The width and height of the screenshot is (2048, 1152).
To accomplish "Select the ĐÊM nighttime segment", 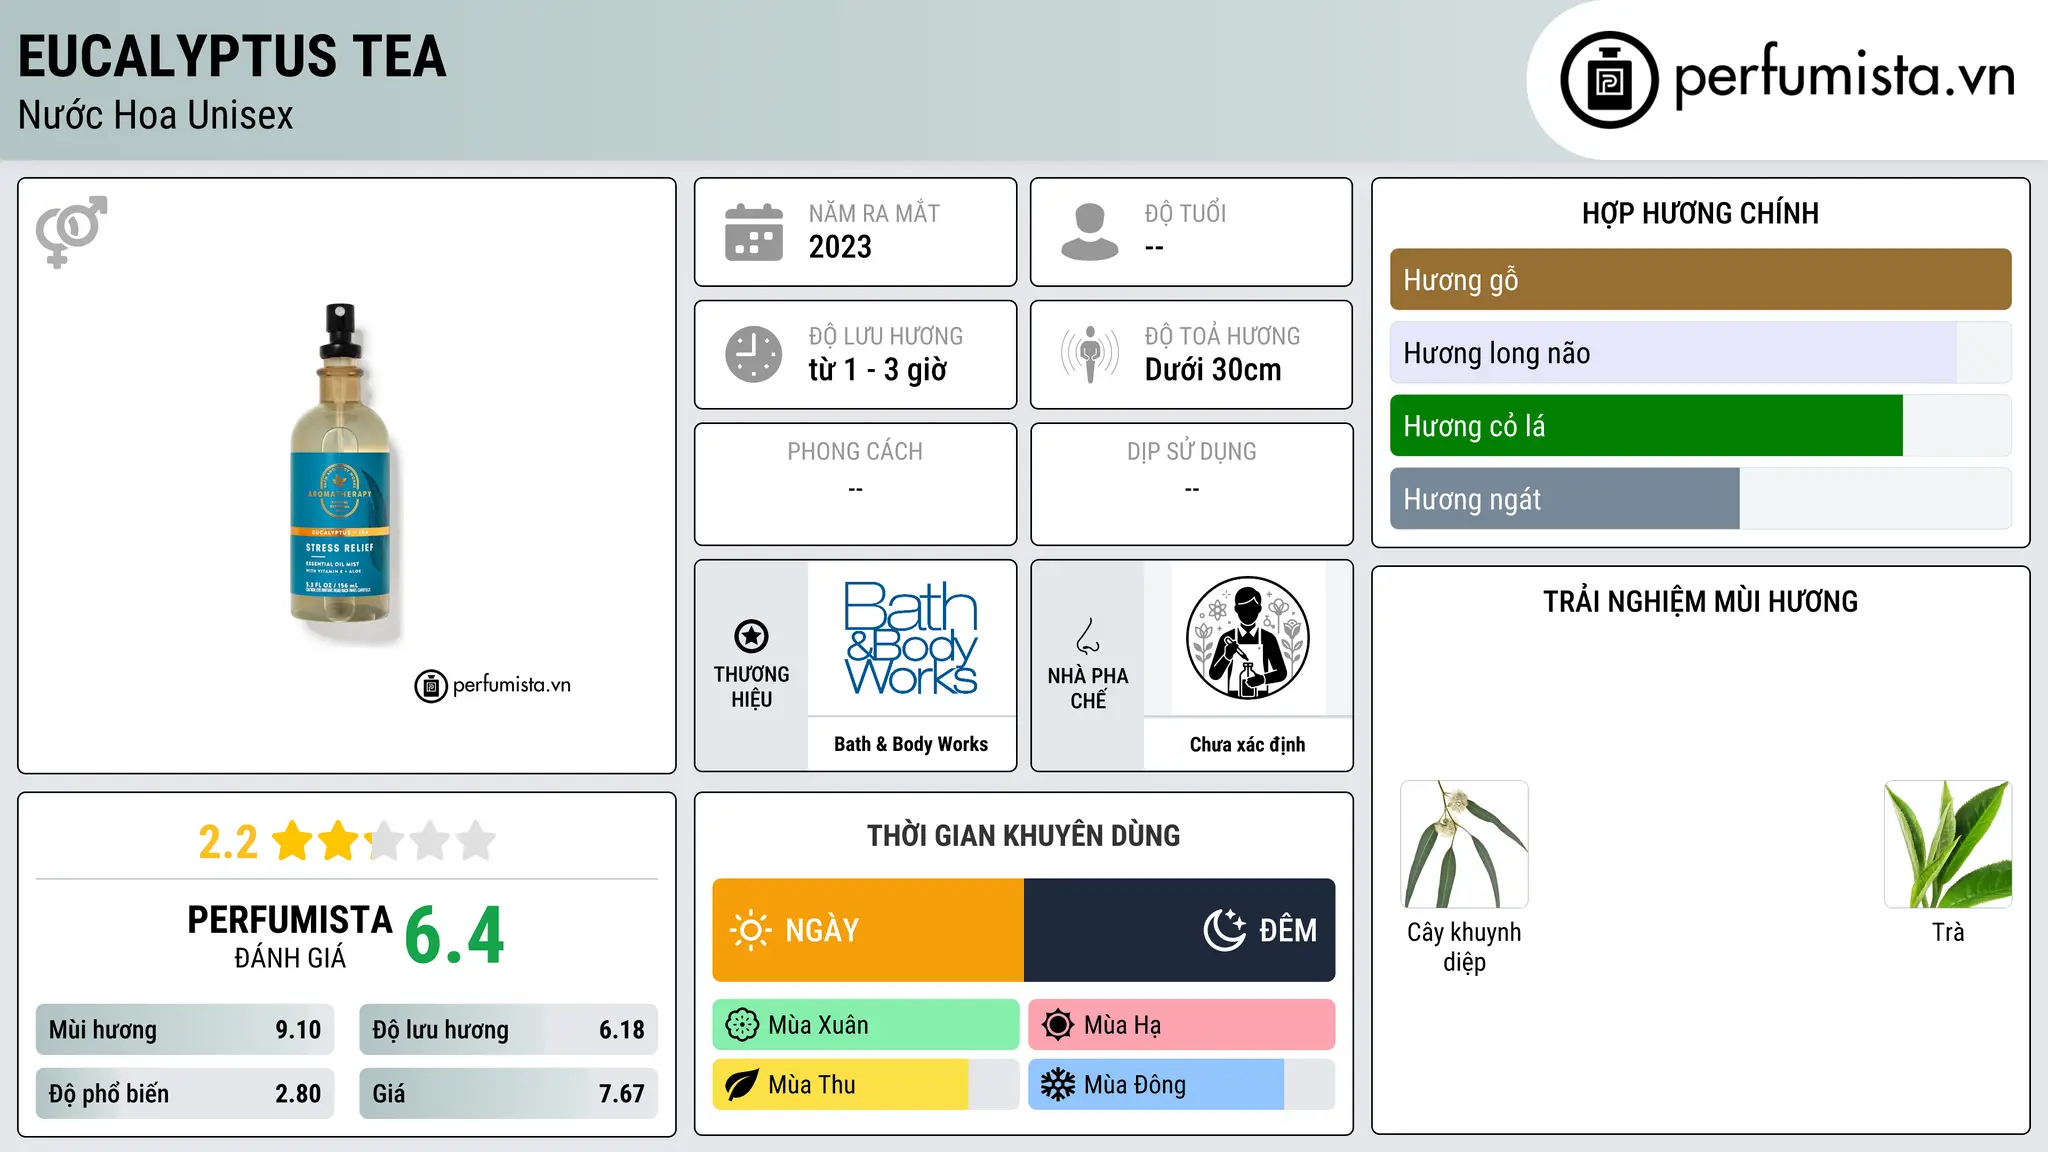I will (1180, 930).
